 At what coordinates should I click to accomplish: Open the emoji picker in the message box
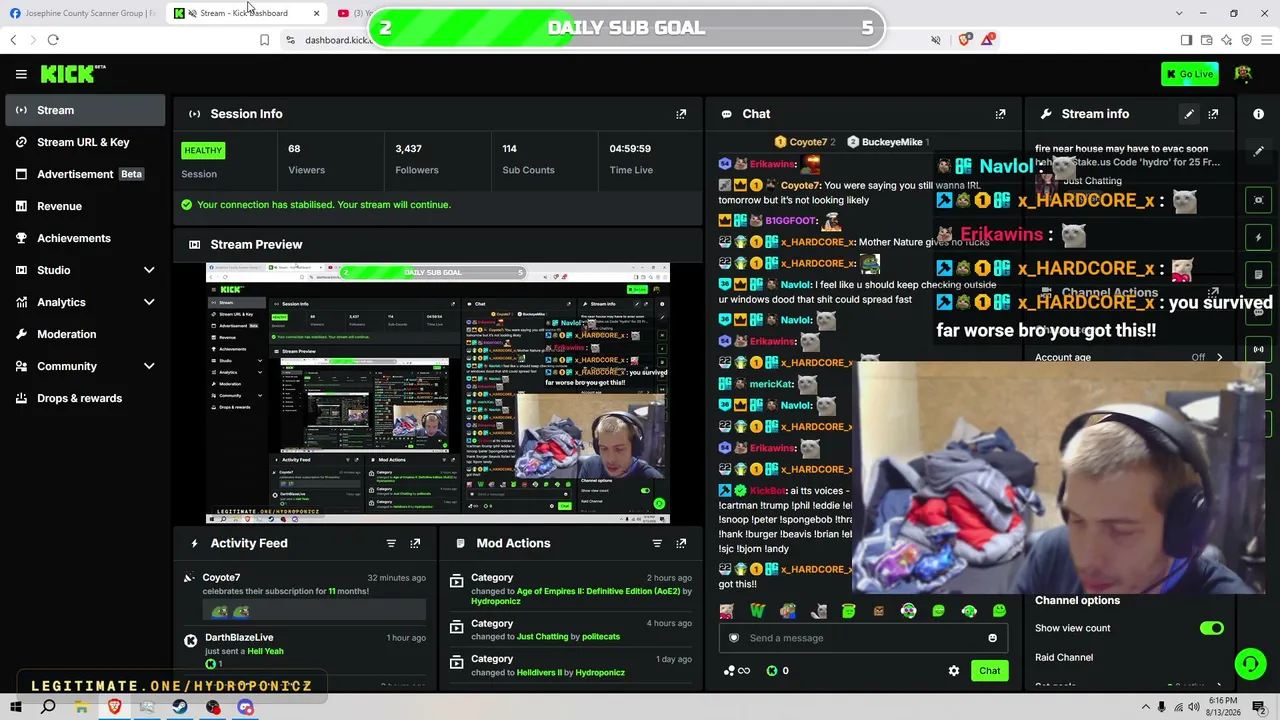992,638
